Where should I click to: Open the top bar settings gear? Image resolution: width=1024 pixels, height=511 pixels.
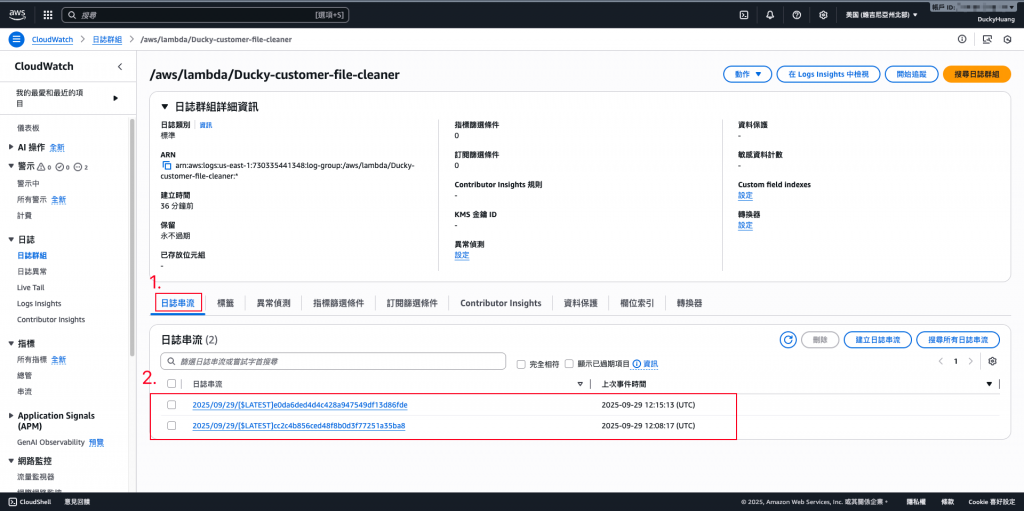[824, 14]
